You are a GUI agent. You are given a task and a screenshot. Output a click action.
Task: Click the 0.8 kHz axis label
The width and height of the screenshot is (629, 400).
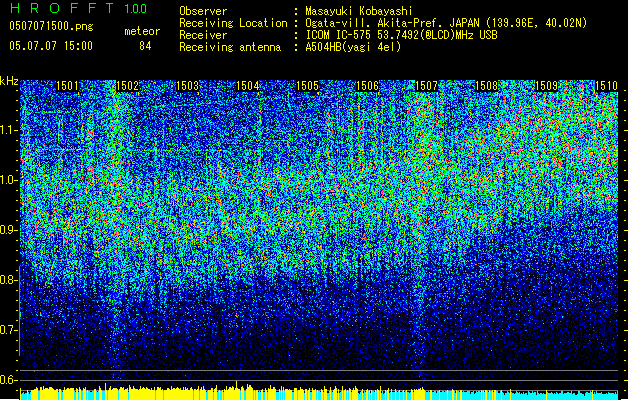(9, 280)
